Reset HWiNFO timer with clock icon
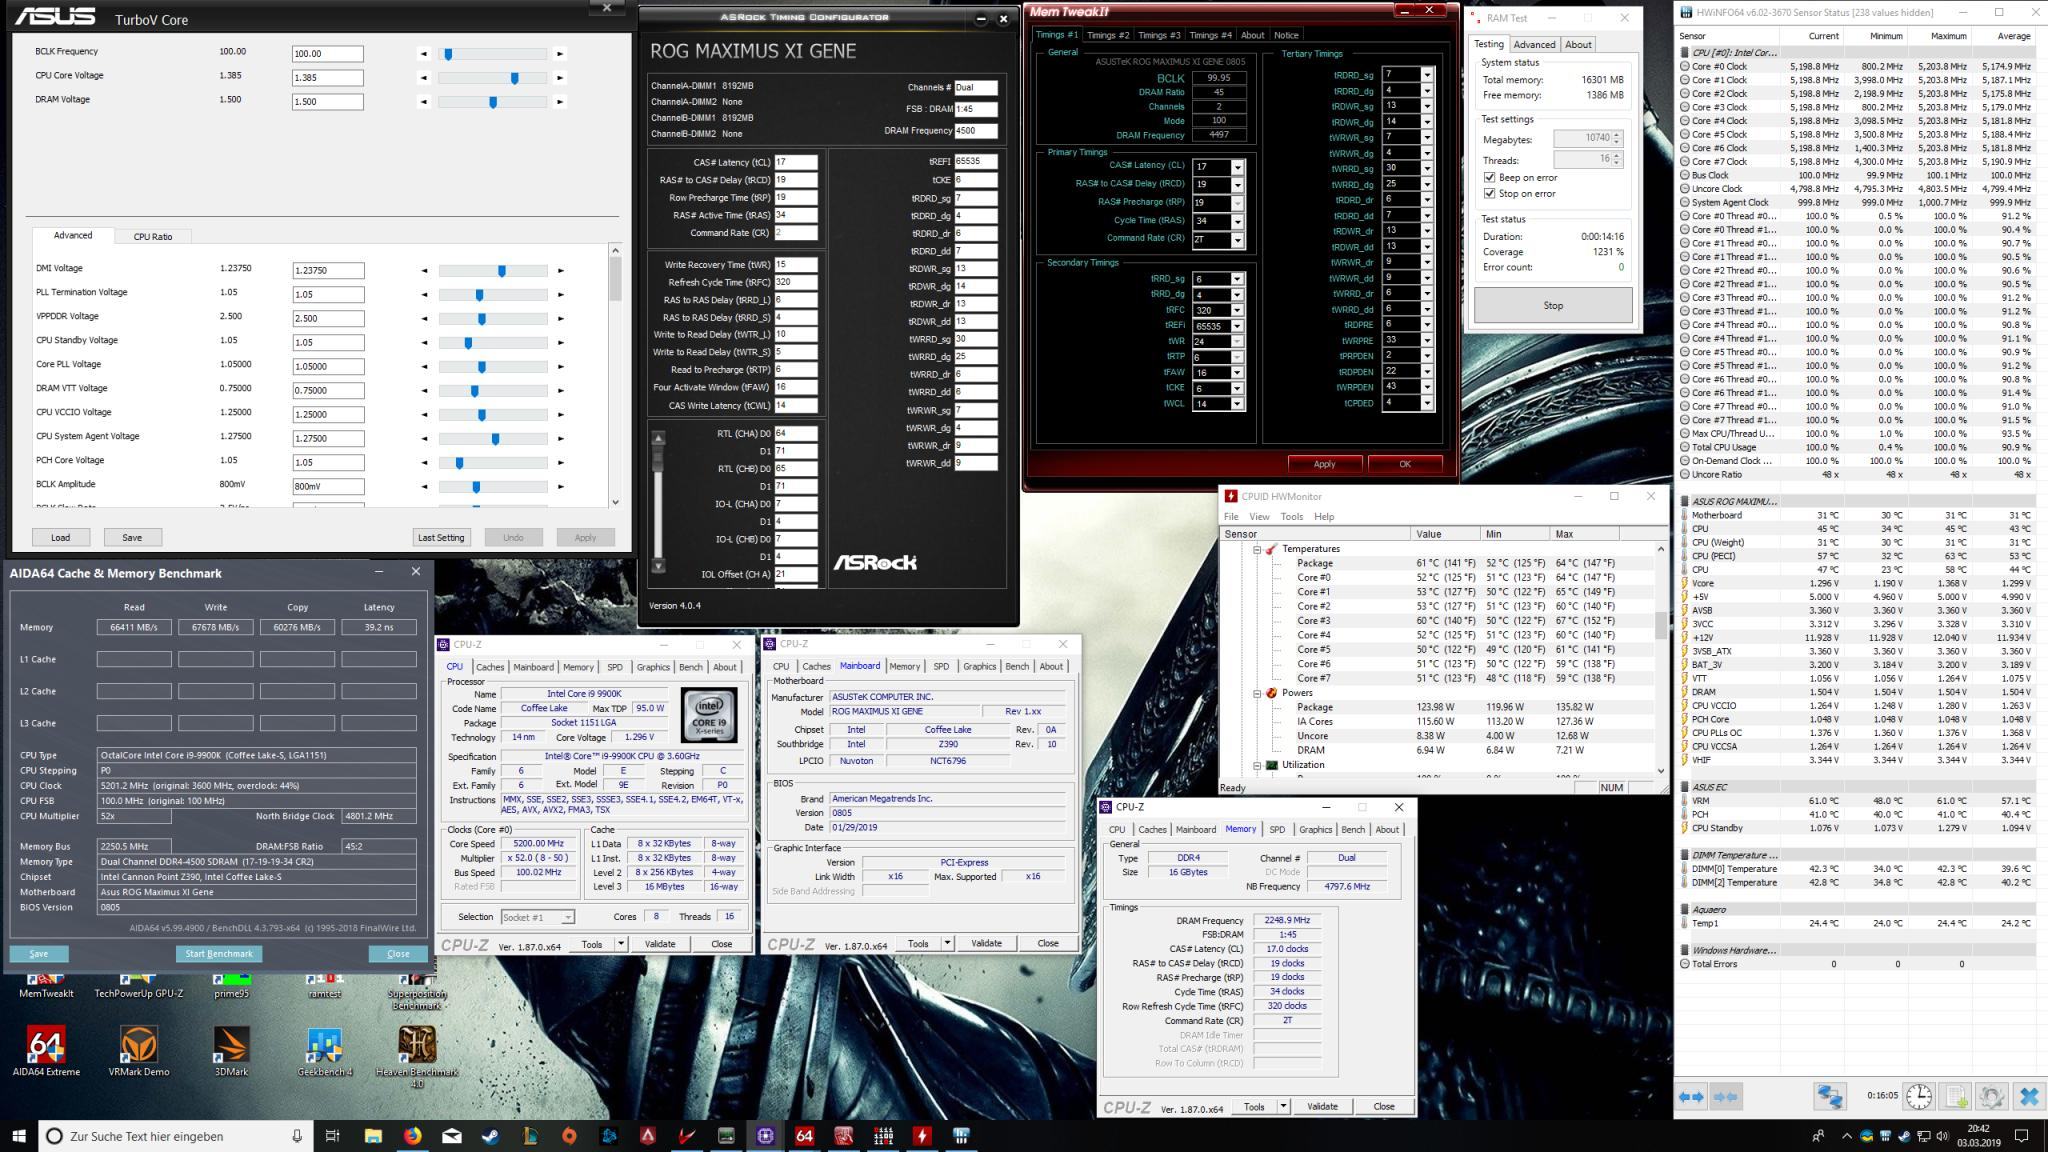The width and height of the screenshot is (2048, 1152). click(1919, 1097)
